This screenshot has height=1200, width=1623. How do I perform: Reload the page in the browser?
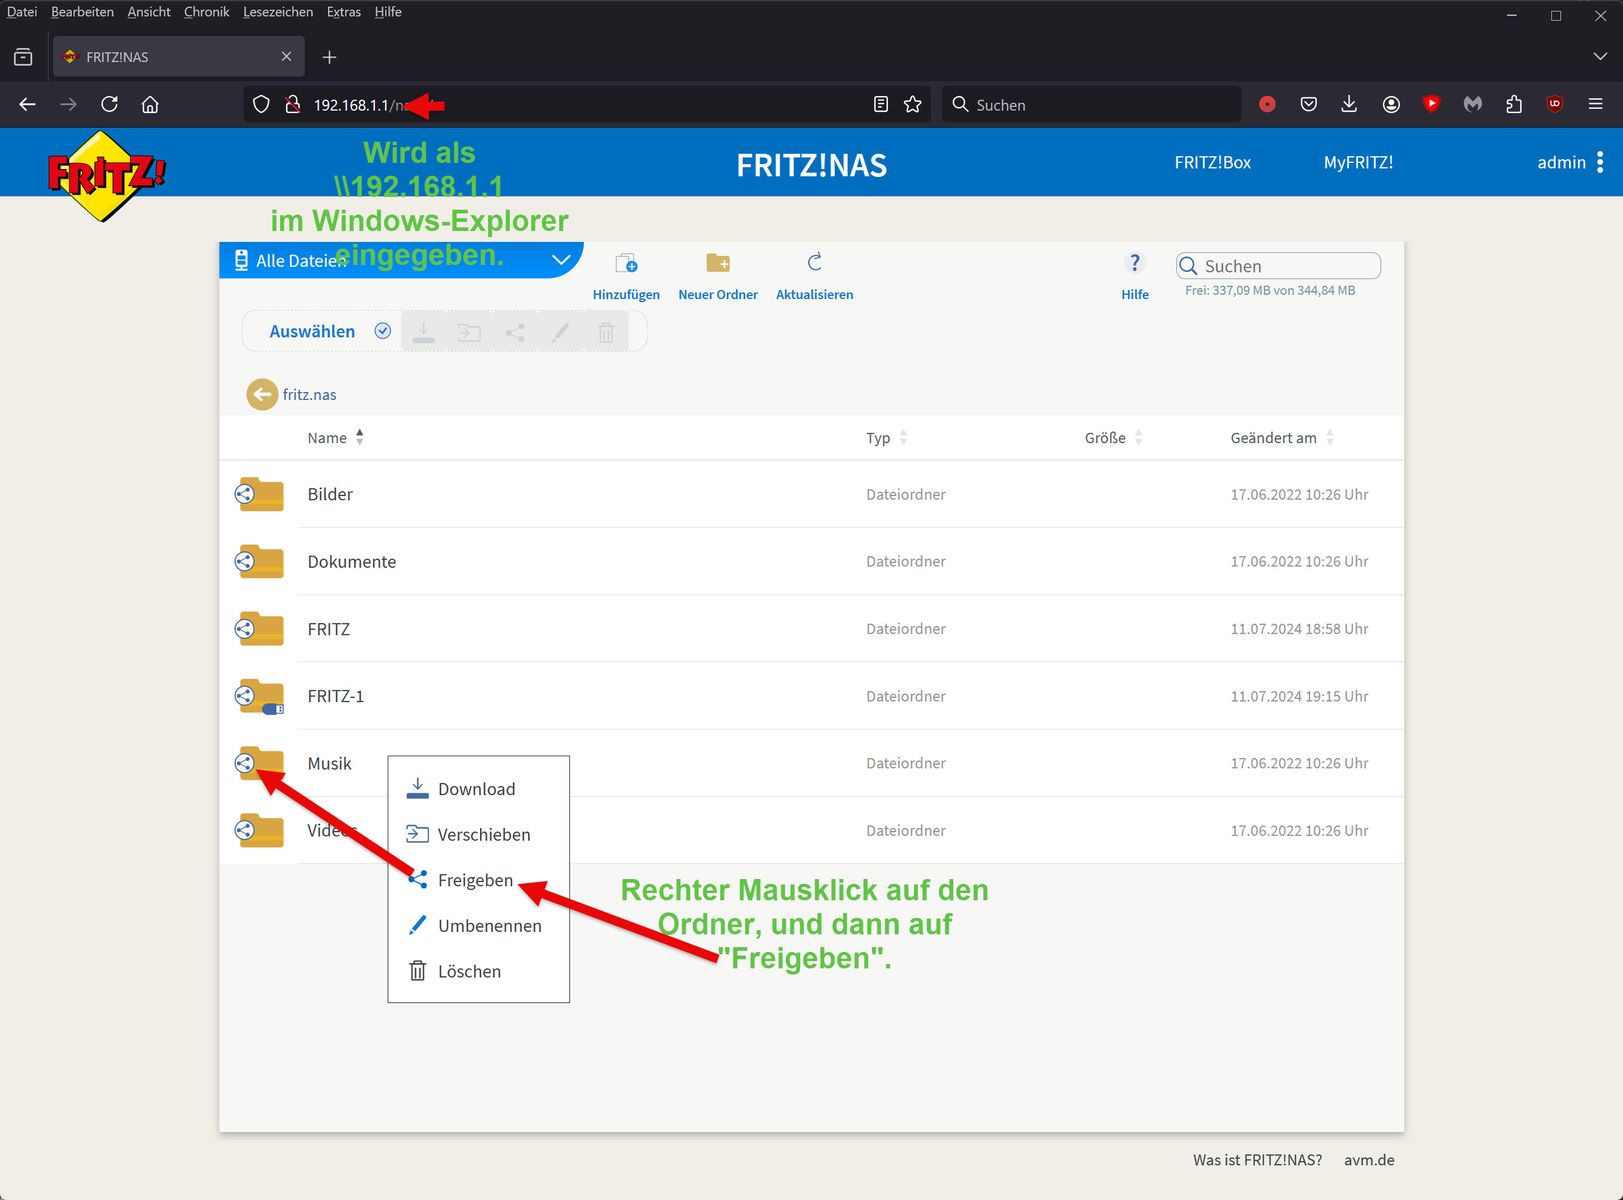109,104
